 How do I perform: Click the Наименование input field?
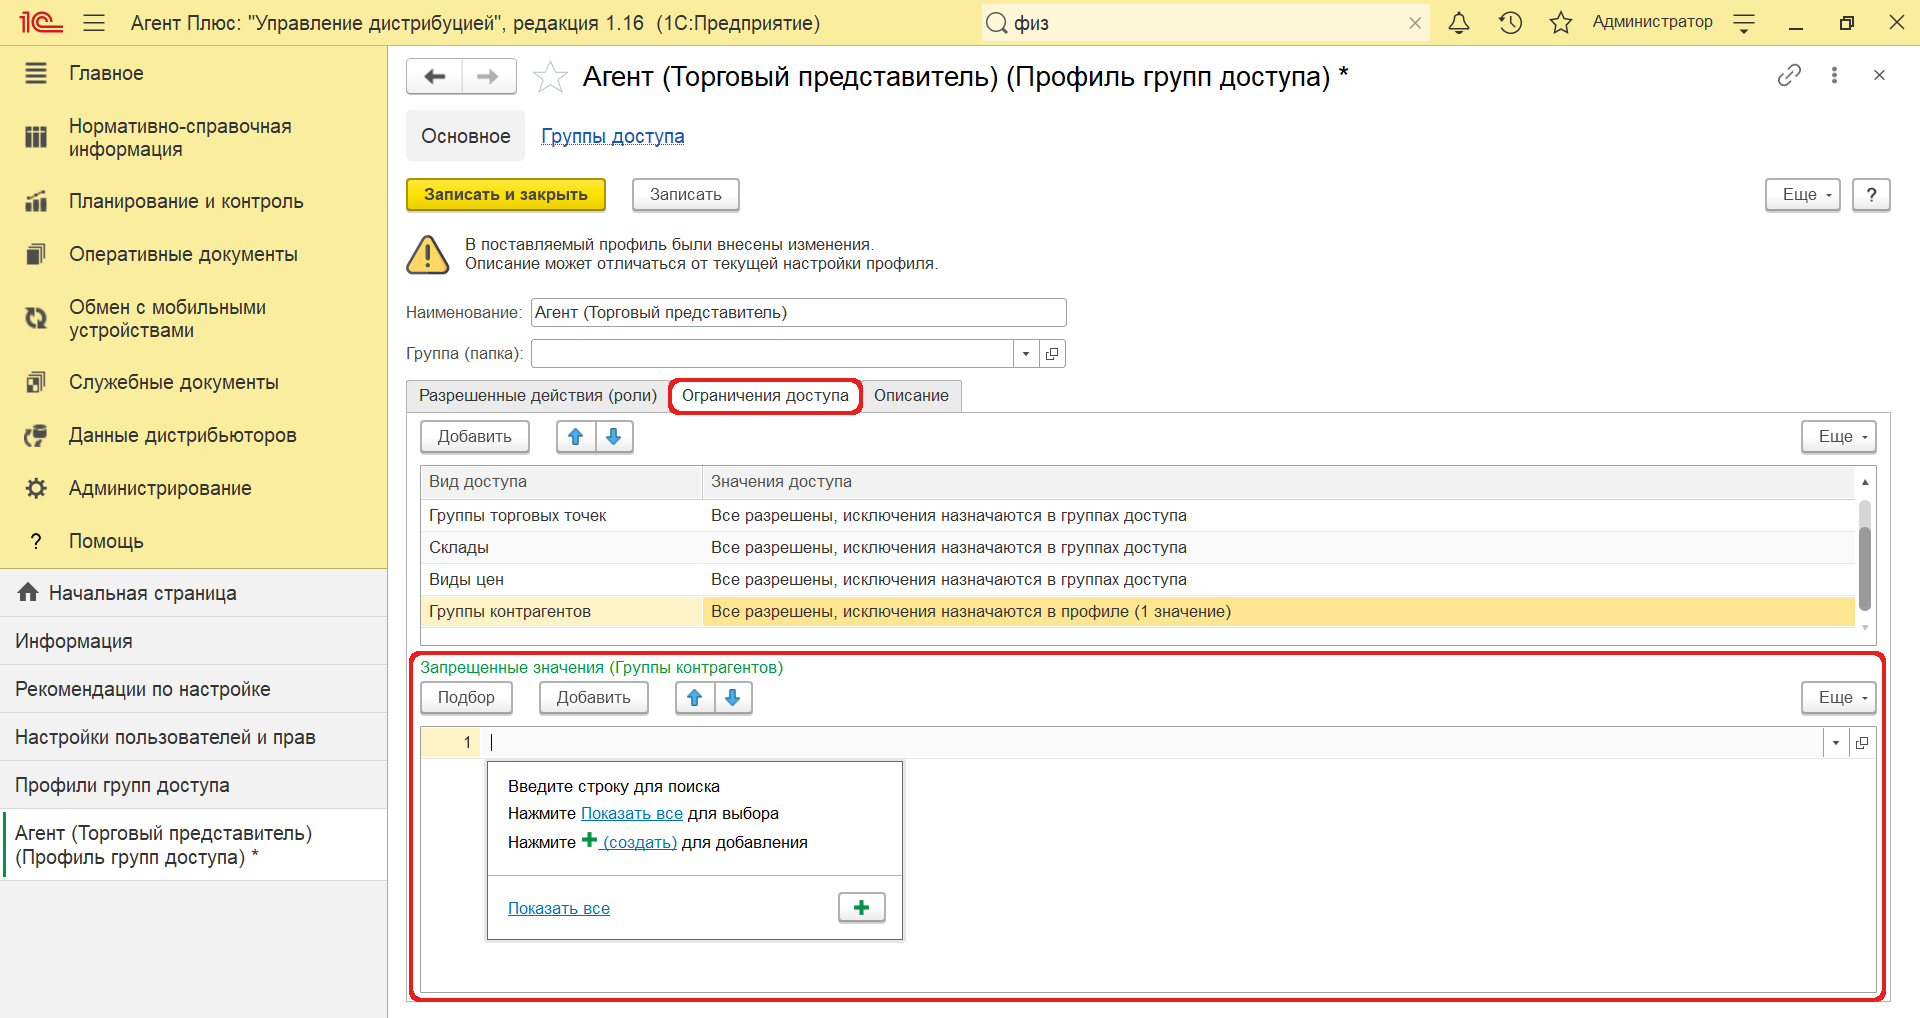click(798, 312)
